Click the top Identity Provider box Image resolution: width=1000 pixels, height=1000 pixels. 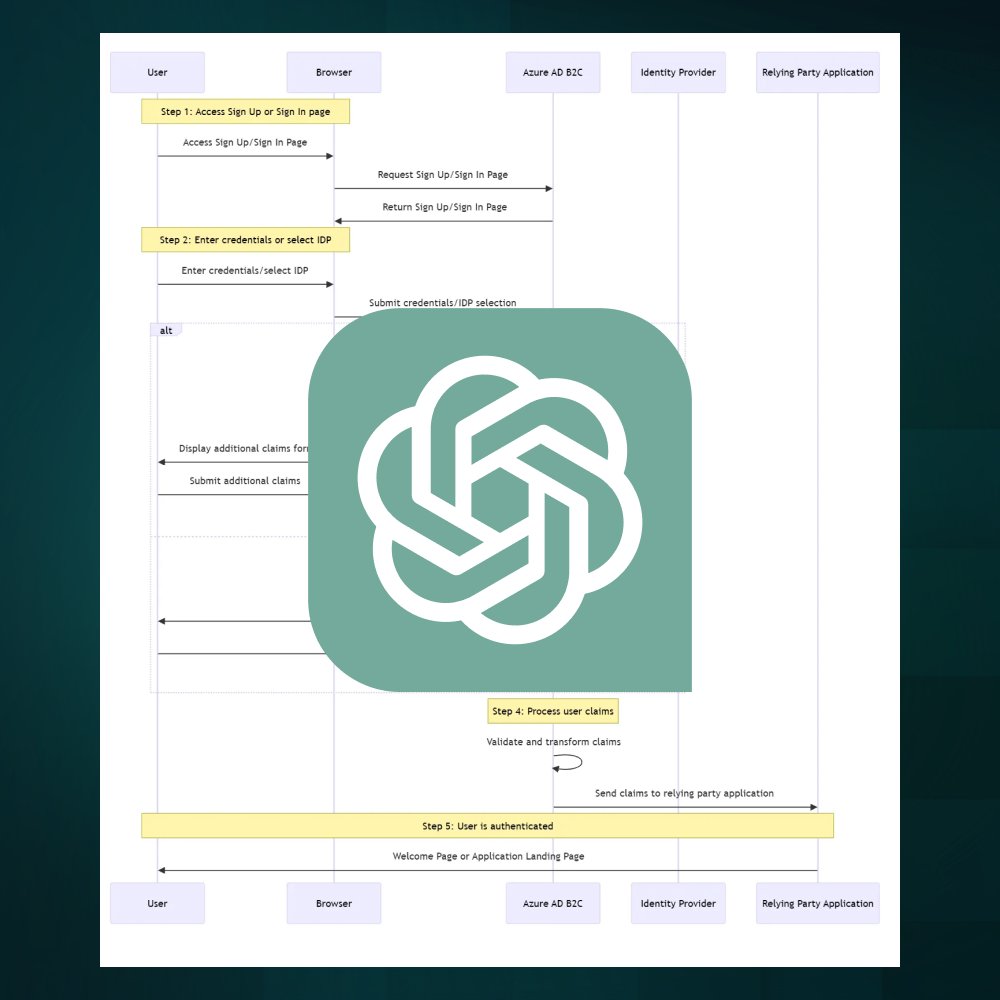tap(678, 72)
